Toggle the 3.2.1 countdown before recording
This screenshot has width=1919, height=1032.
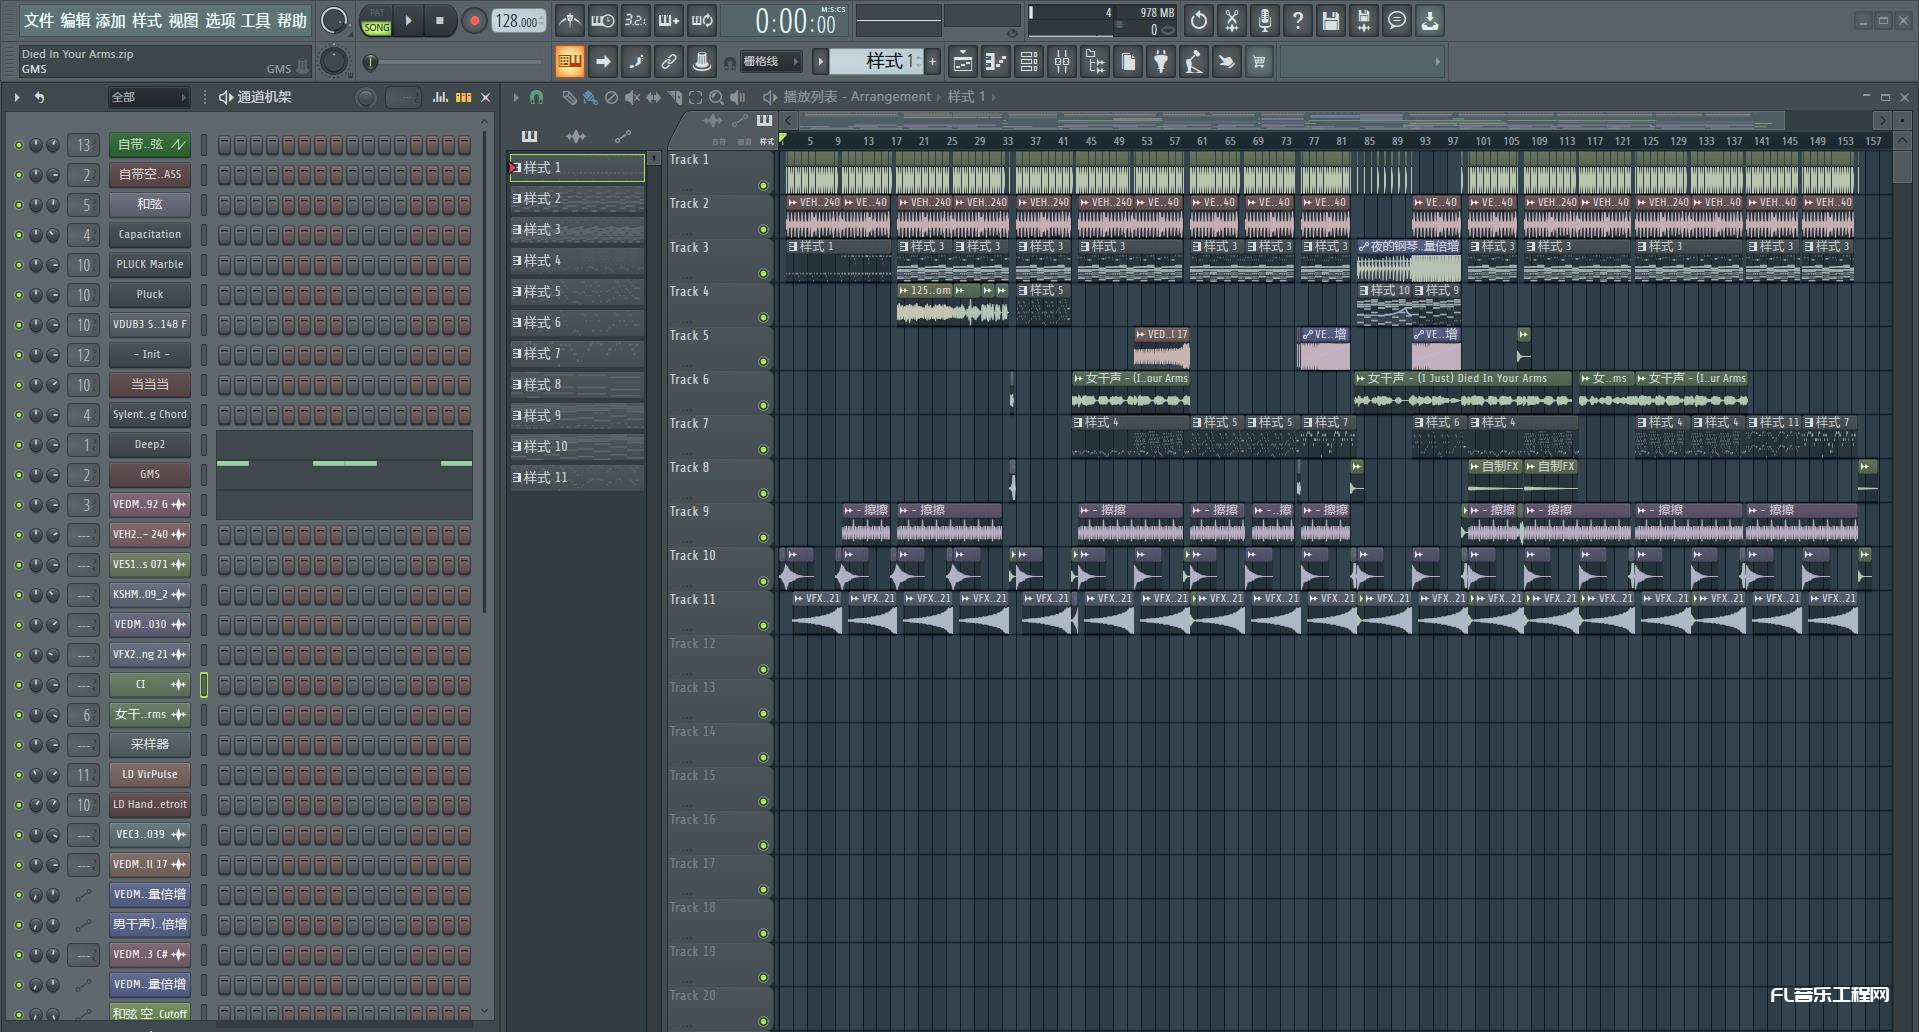click(x=635, y=20)
